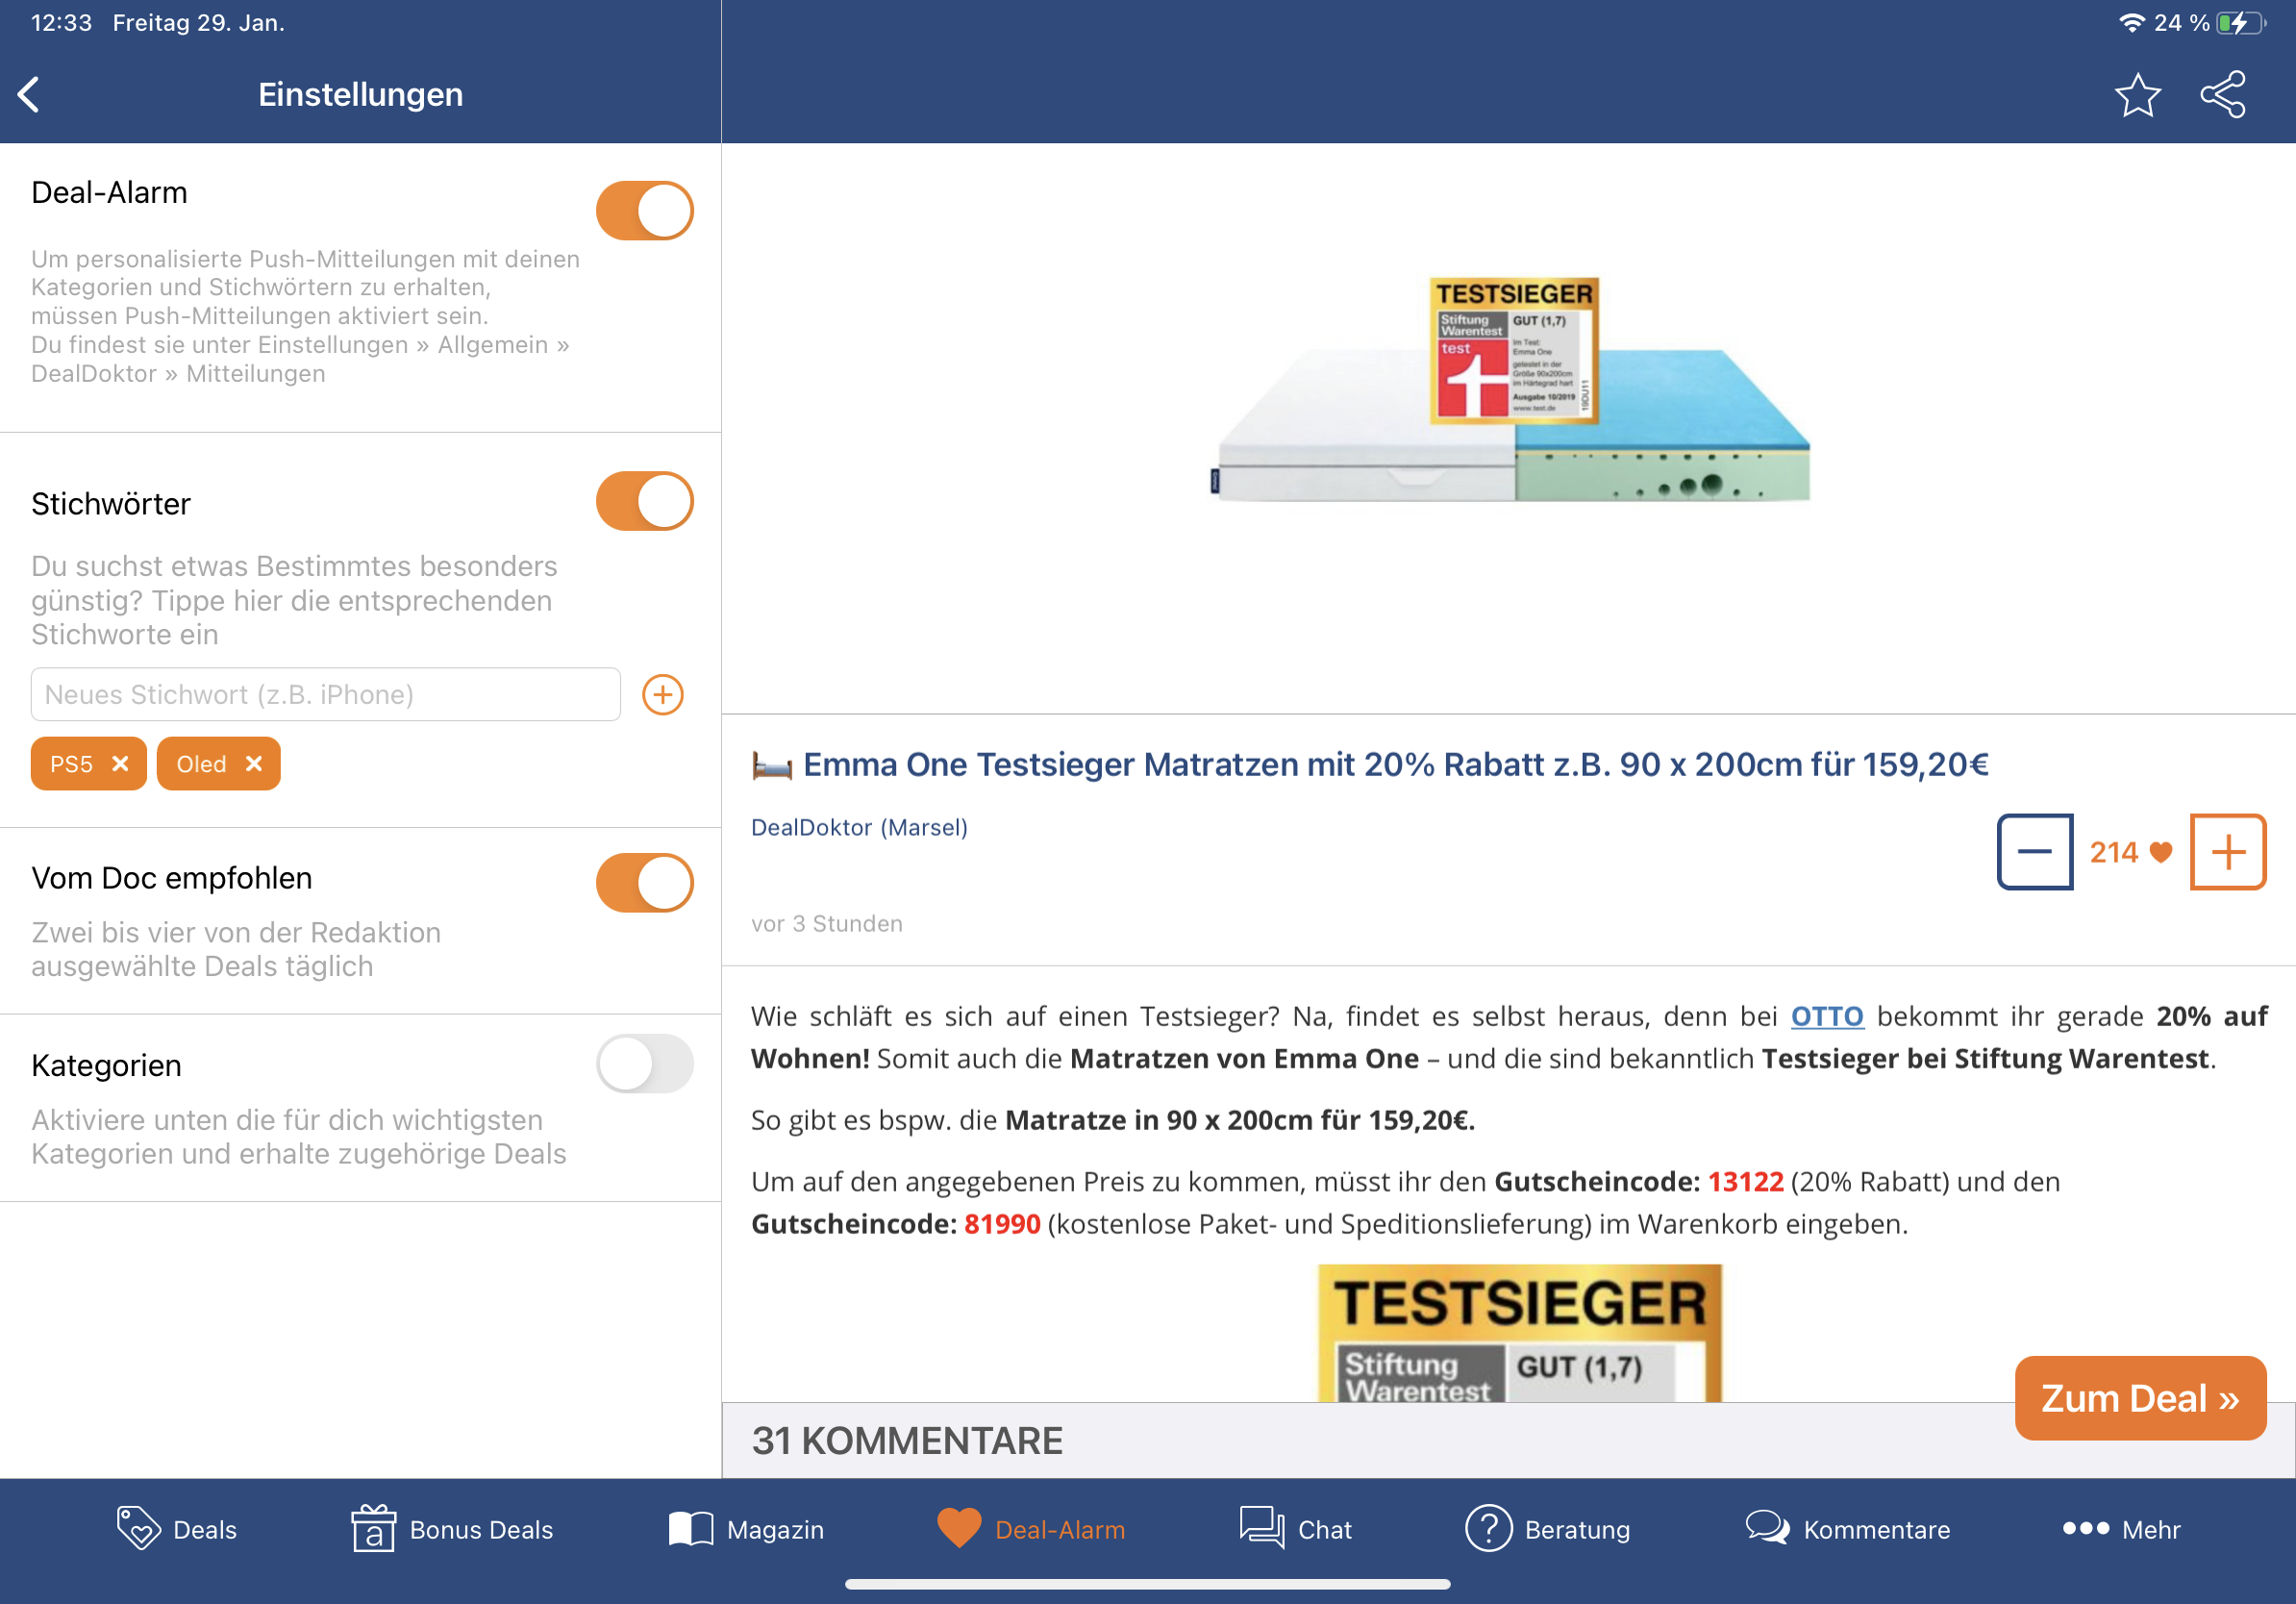The height and width of the screenshot is (1604, 2296).
Task: Share the deal via share icon
Action: click(x=2224, y=95)
